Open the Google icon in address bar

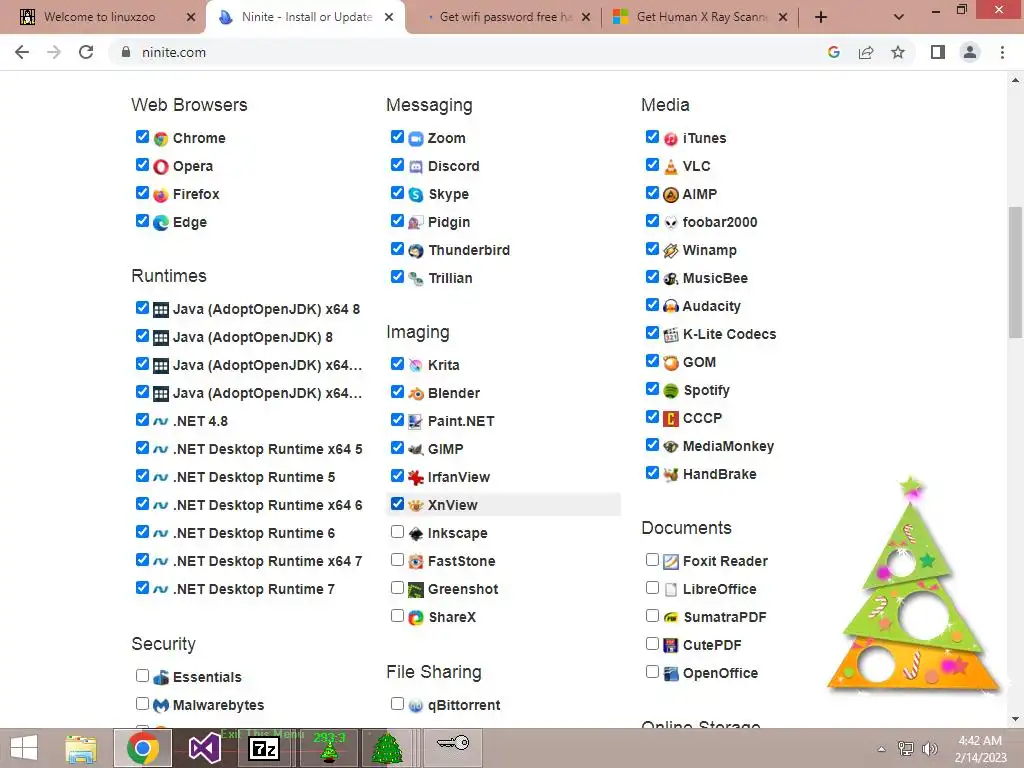click(x=834, y=52)
